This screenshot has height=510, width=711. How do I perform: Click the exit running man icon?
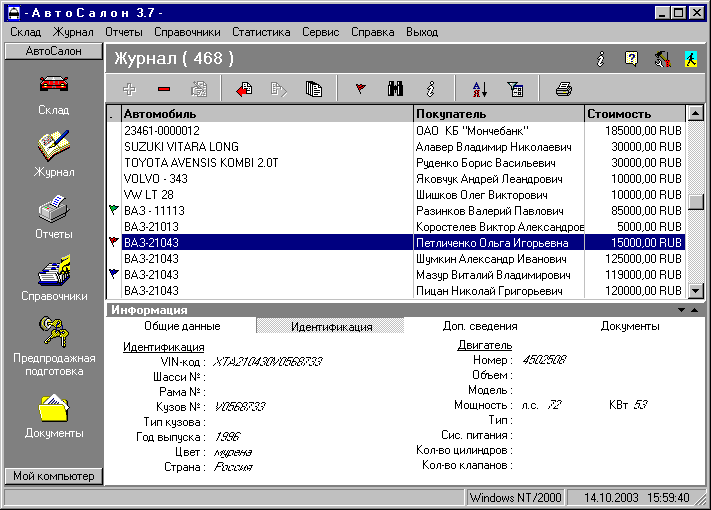click(x=691, y=59)
